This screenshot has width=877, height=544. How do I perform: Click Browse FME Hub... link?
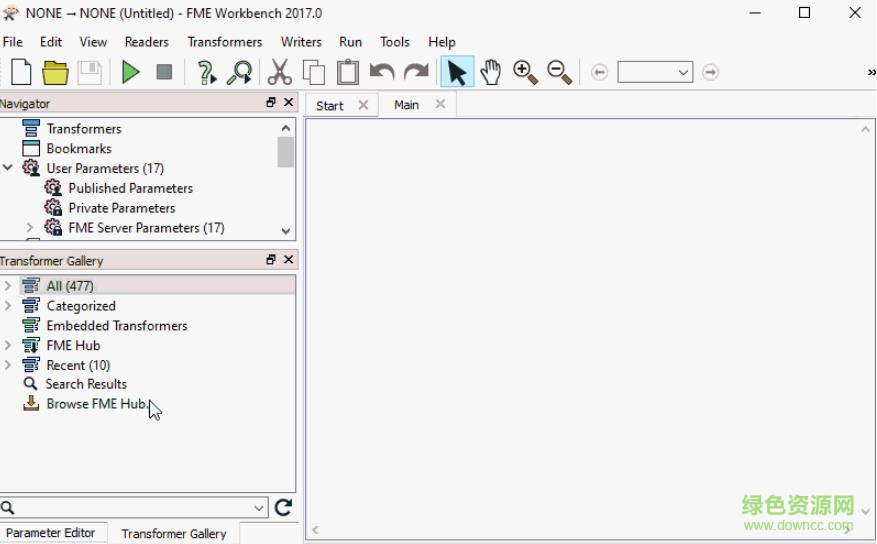tap(97, 404)
